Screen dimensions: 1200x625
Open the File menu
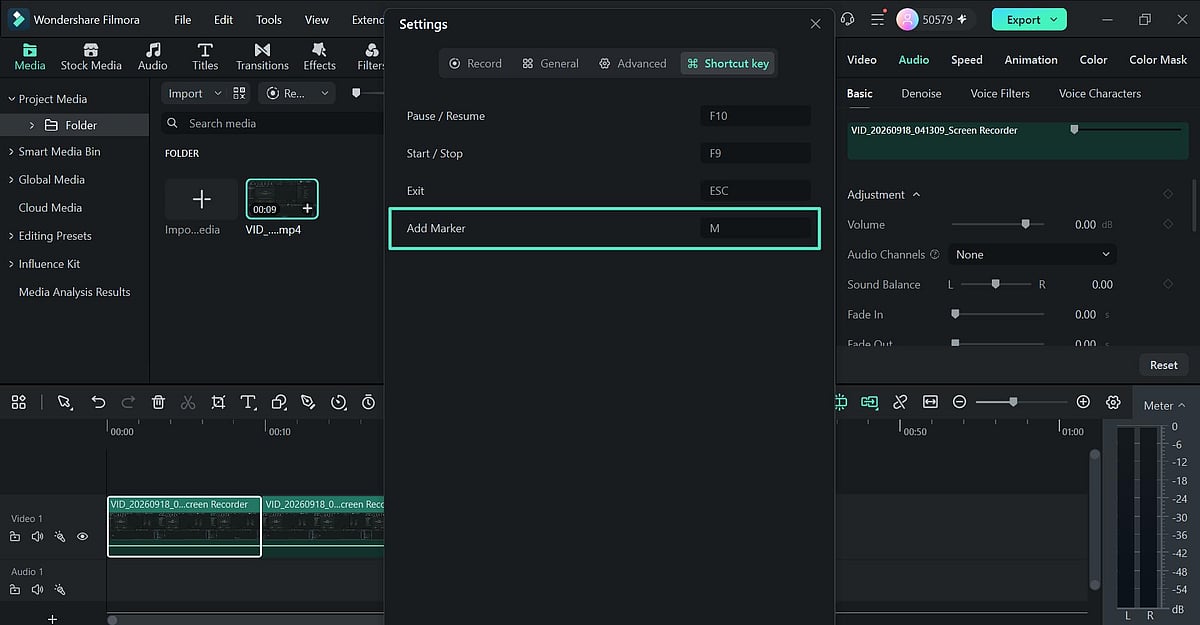pos(182,20)
